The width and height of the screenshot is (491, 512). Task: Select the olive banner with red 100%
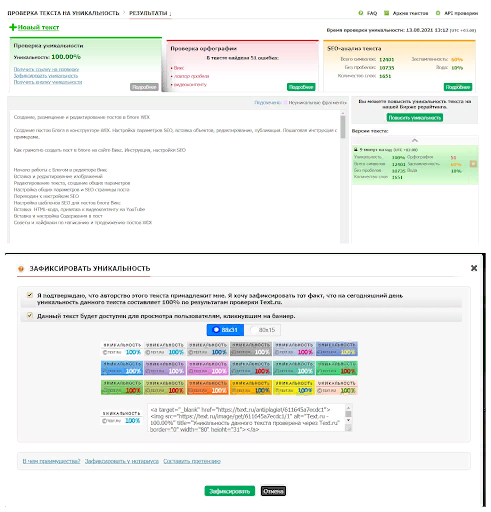(165, 387)
